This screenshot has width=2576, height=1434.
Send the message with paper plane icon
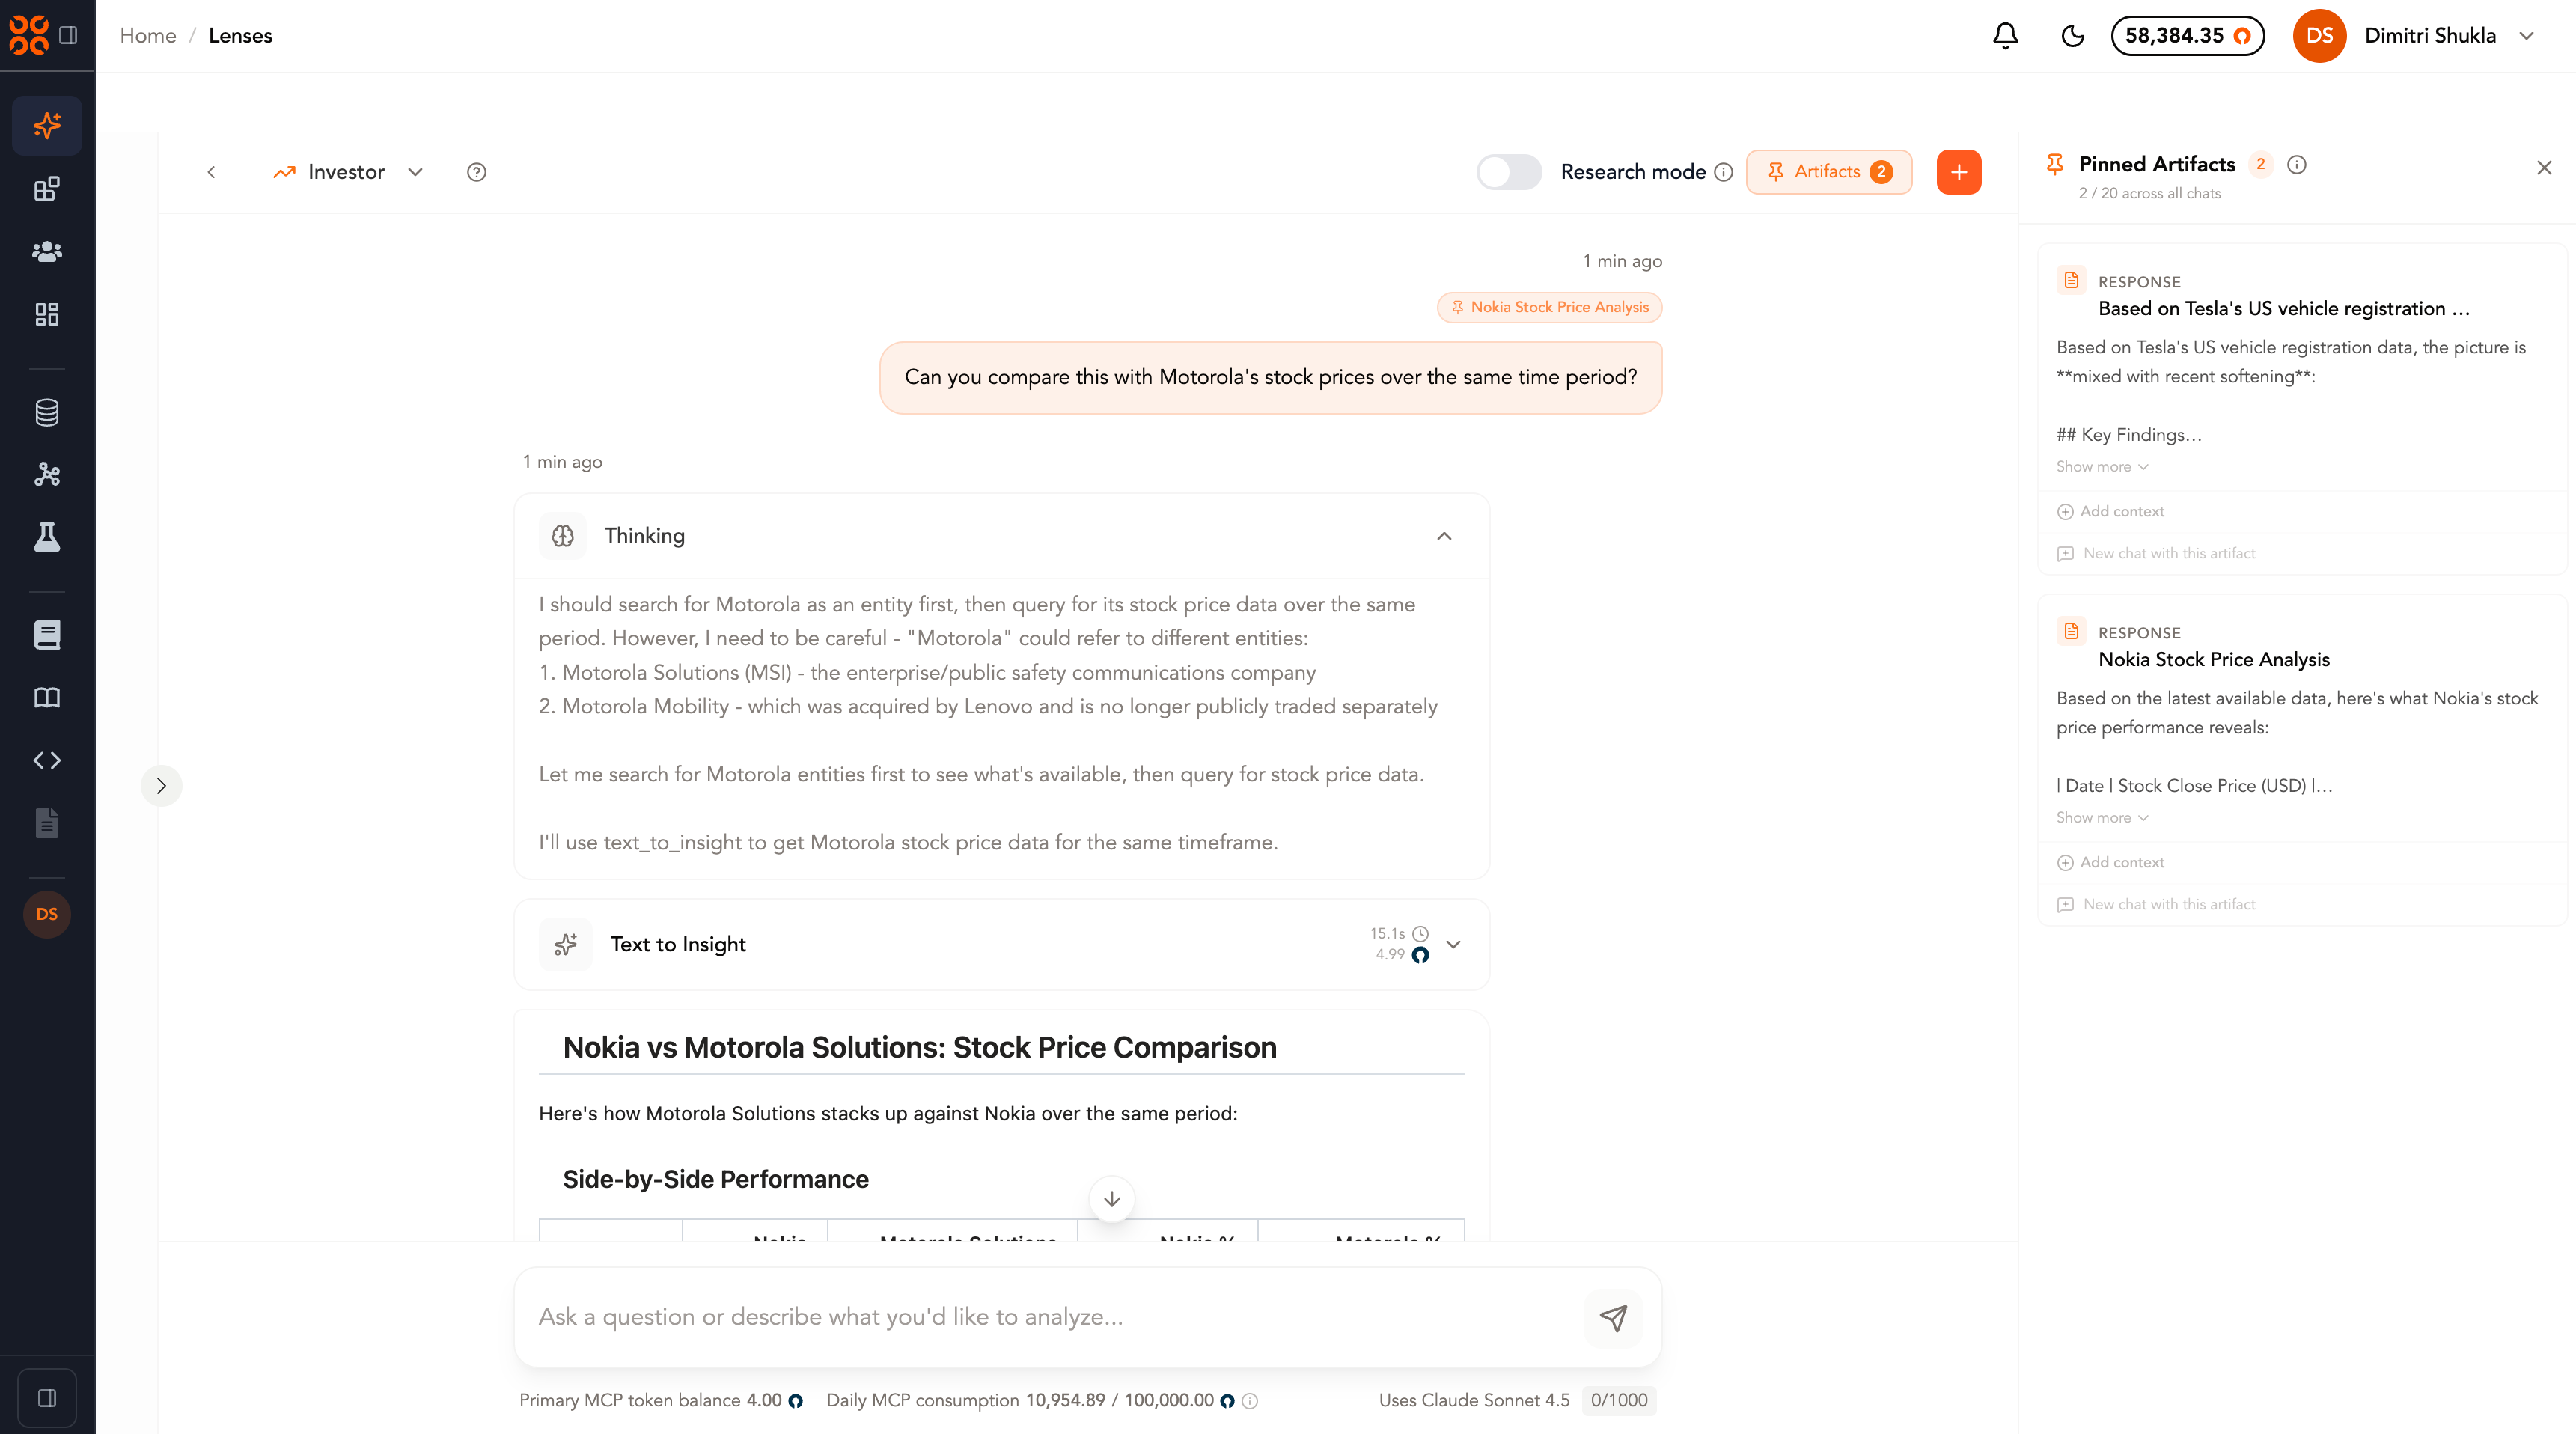[1613, 1318]
